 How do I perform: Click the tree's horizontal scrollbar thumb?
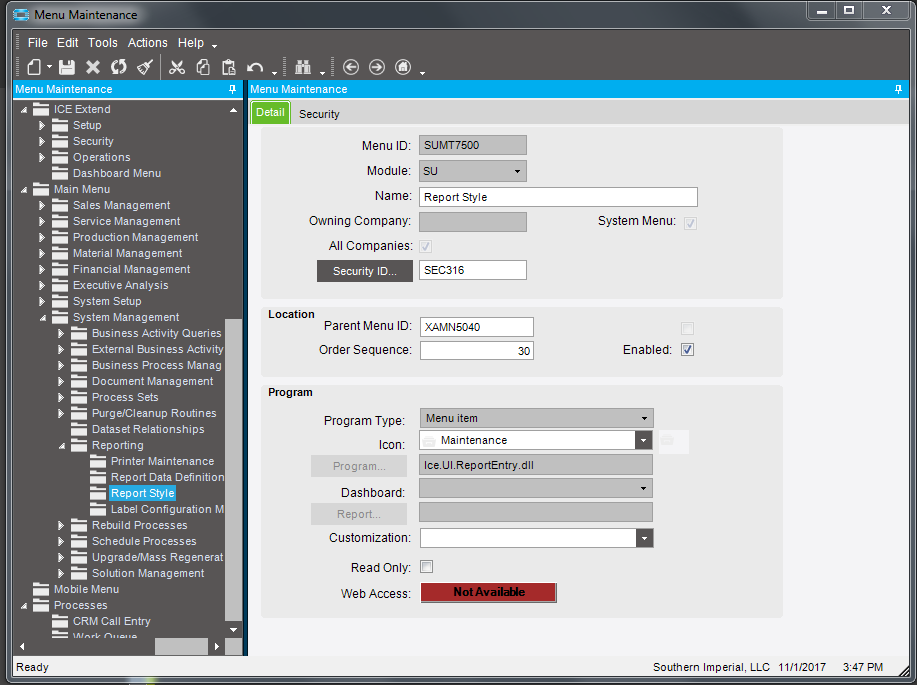click(x=181, y=646)
